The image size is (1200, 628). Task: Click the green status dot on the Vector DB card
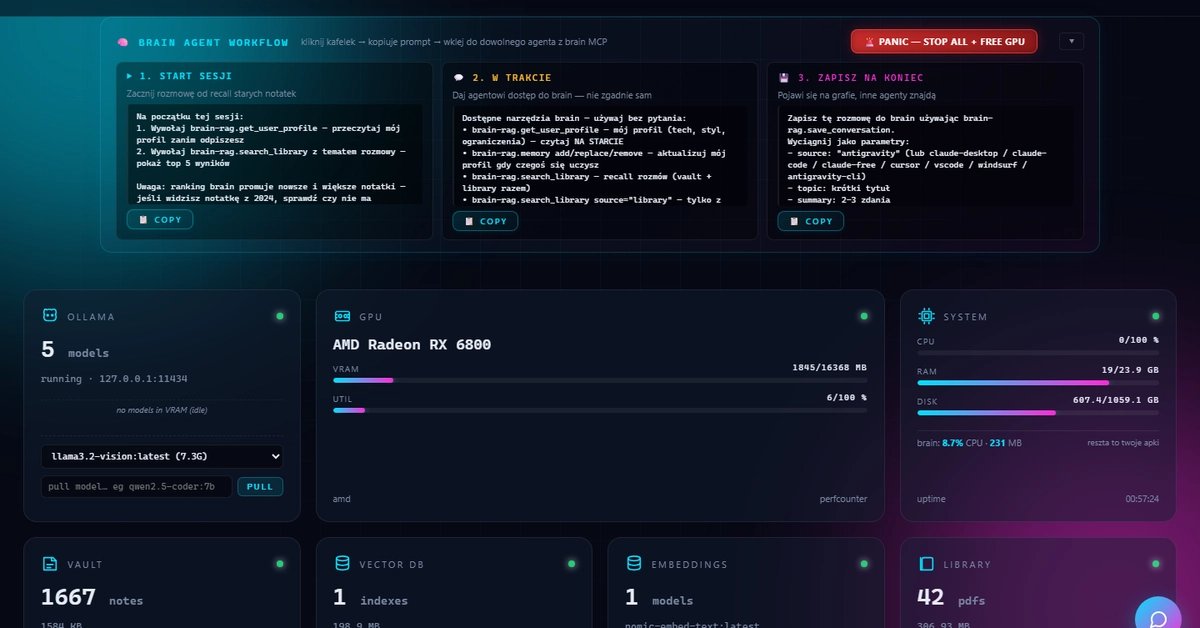point(571,564)
